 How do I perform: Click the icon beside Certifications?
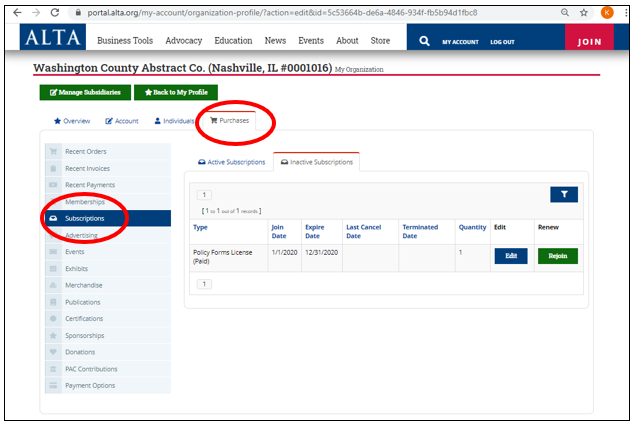[x=53, y=319]
